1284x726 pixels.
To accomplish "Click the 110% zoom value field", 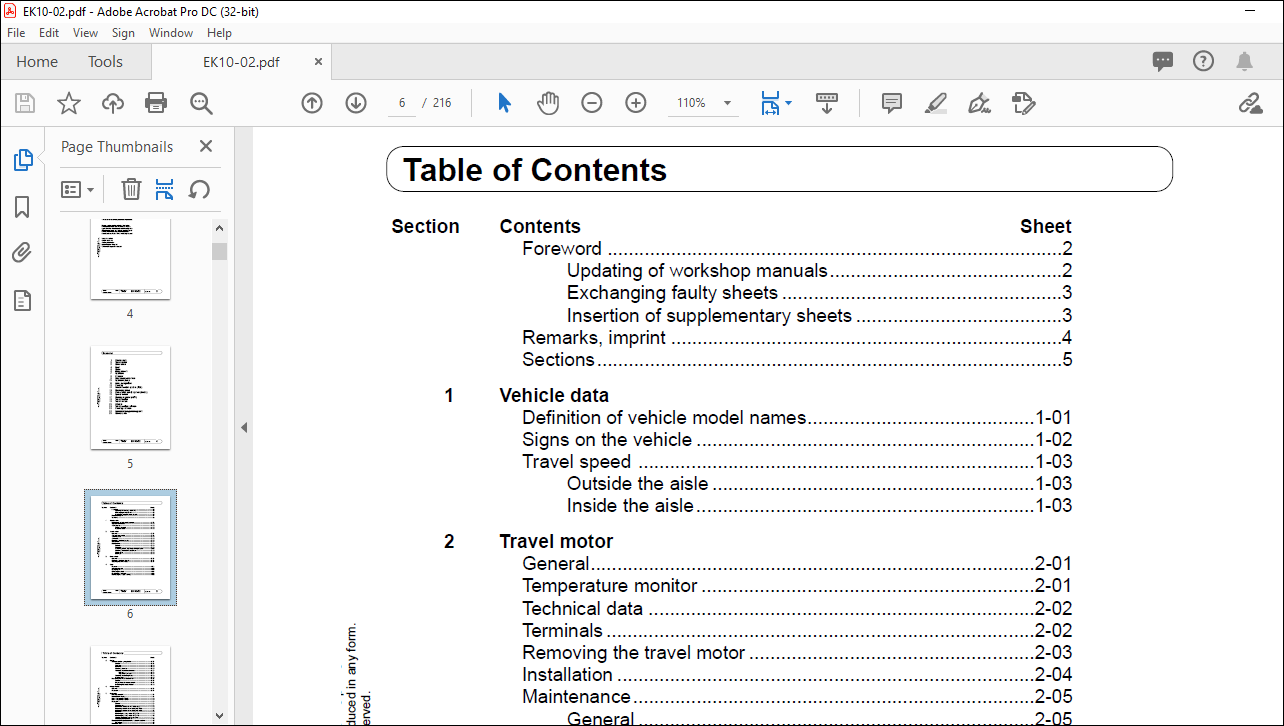I will [692, 103].
